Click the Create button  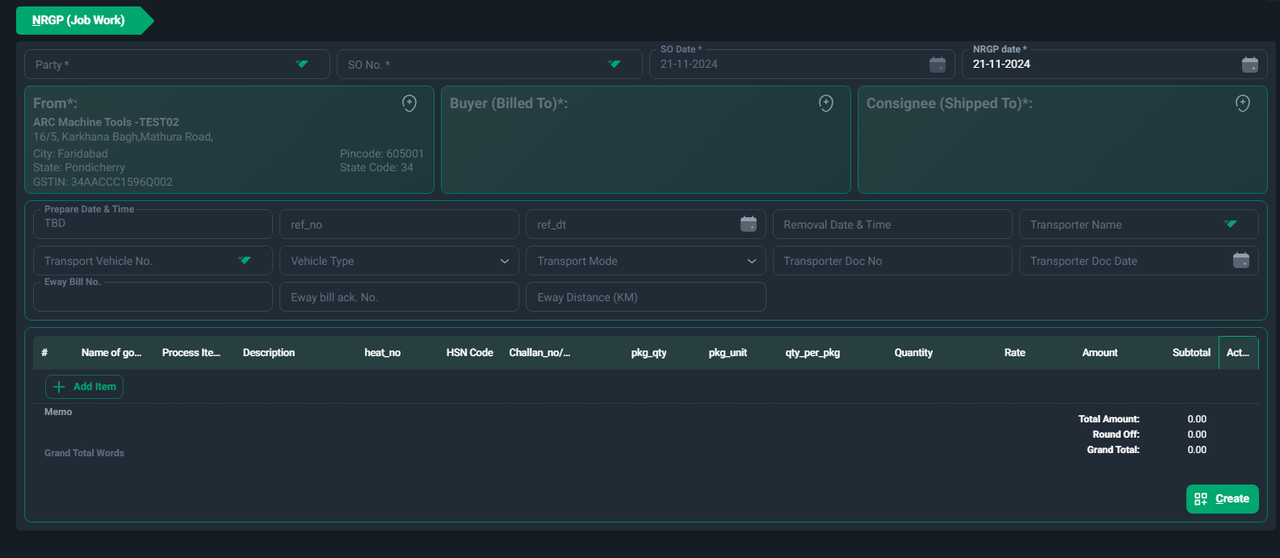coord(1222,498)
